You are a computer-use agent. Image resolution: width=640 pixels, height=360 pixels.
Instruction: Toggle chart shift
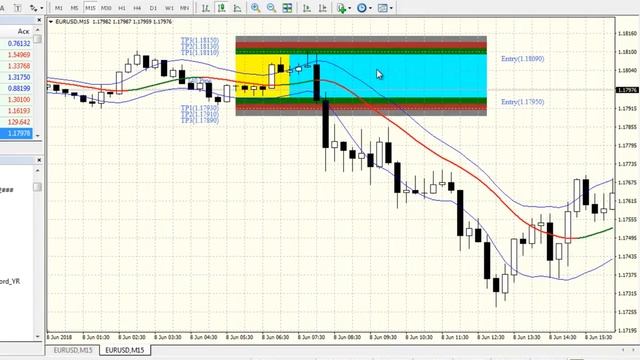(323, 8)
